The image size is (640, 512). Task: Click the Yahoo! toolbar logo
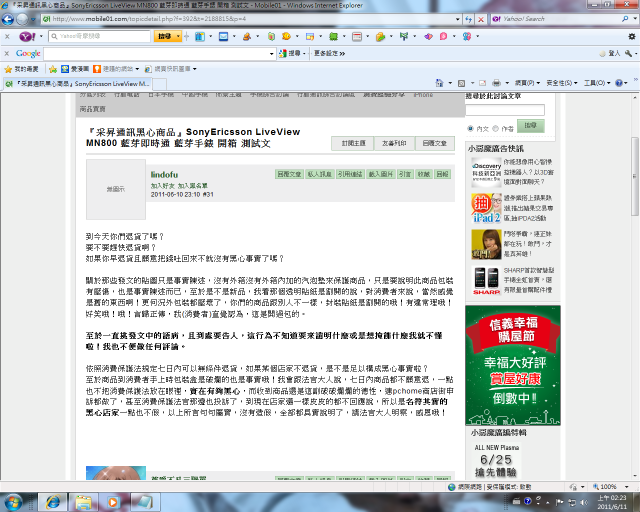click(27, 36)
